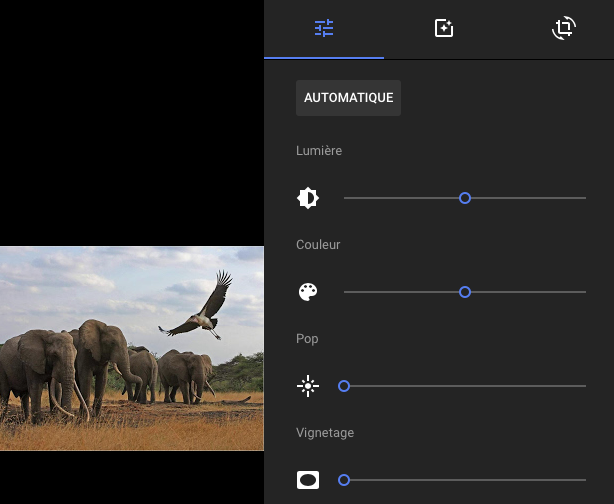Select the Lumière slider handle
Viewport: 614px width, 504px height.
[465, 198]
